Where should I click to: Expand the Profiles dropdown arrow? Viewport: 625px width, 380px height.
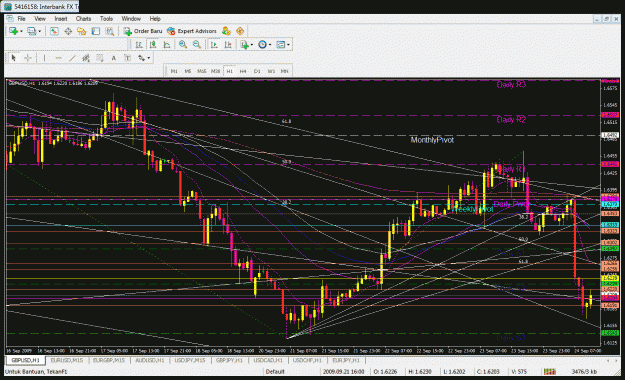pos(39,31)
